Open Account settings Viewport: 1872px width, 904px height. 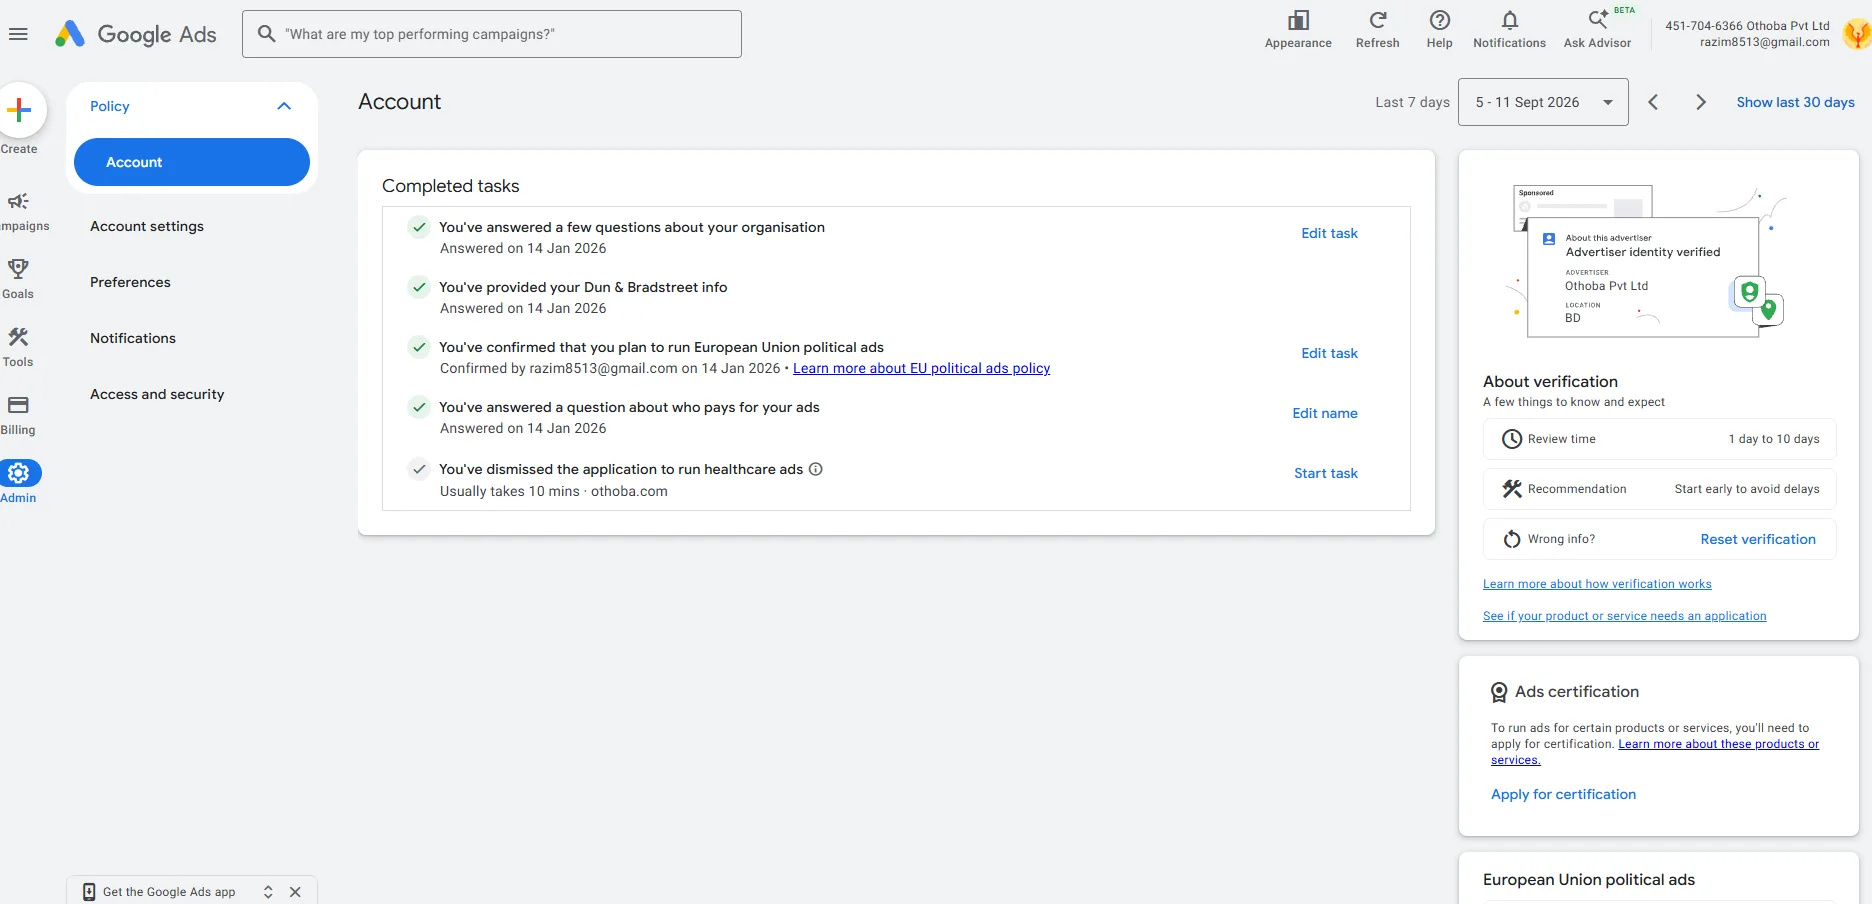147,226
